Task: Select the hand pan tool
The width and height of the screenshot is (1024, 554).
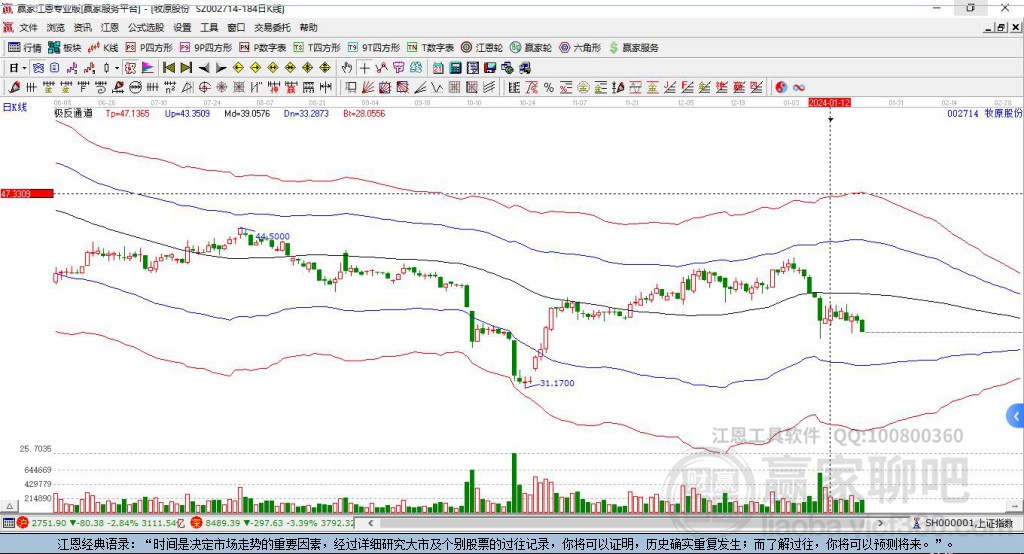Action: [347, 68]
